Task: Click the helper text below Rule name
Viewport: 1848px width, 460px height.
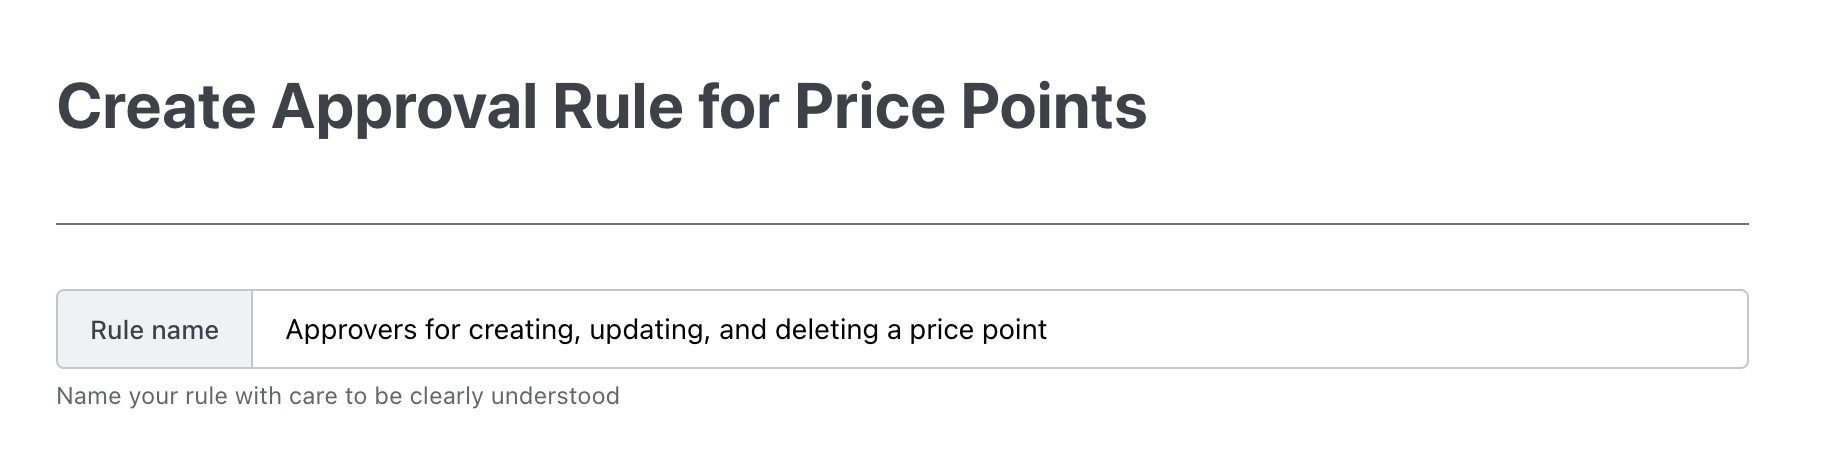Action: click(338, 396)
